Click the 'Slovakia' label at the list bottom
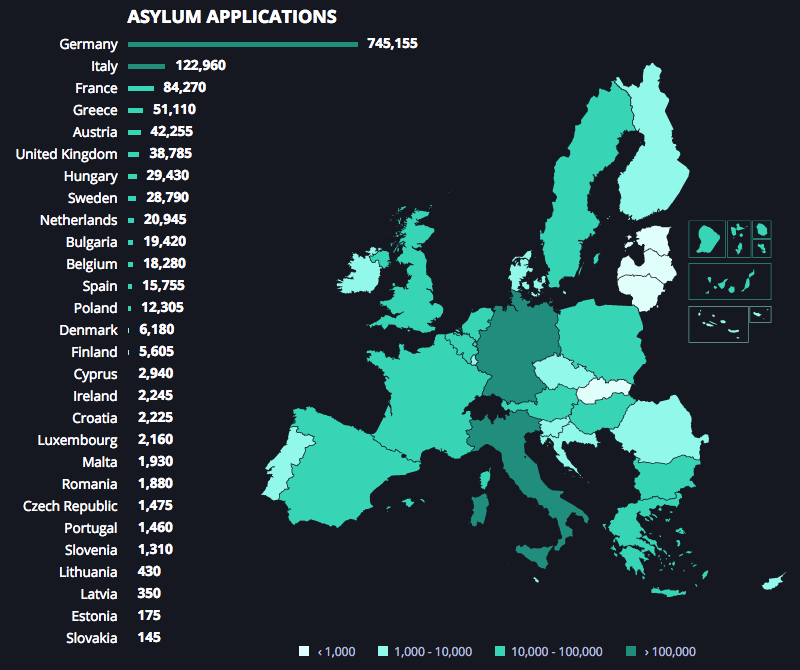The height and width of the screenshot is (670, 800). coord(91,638)
